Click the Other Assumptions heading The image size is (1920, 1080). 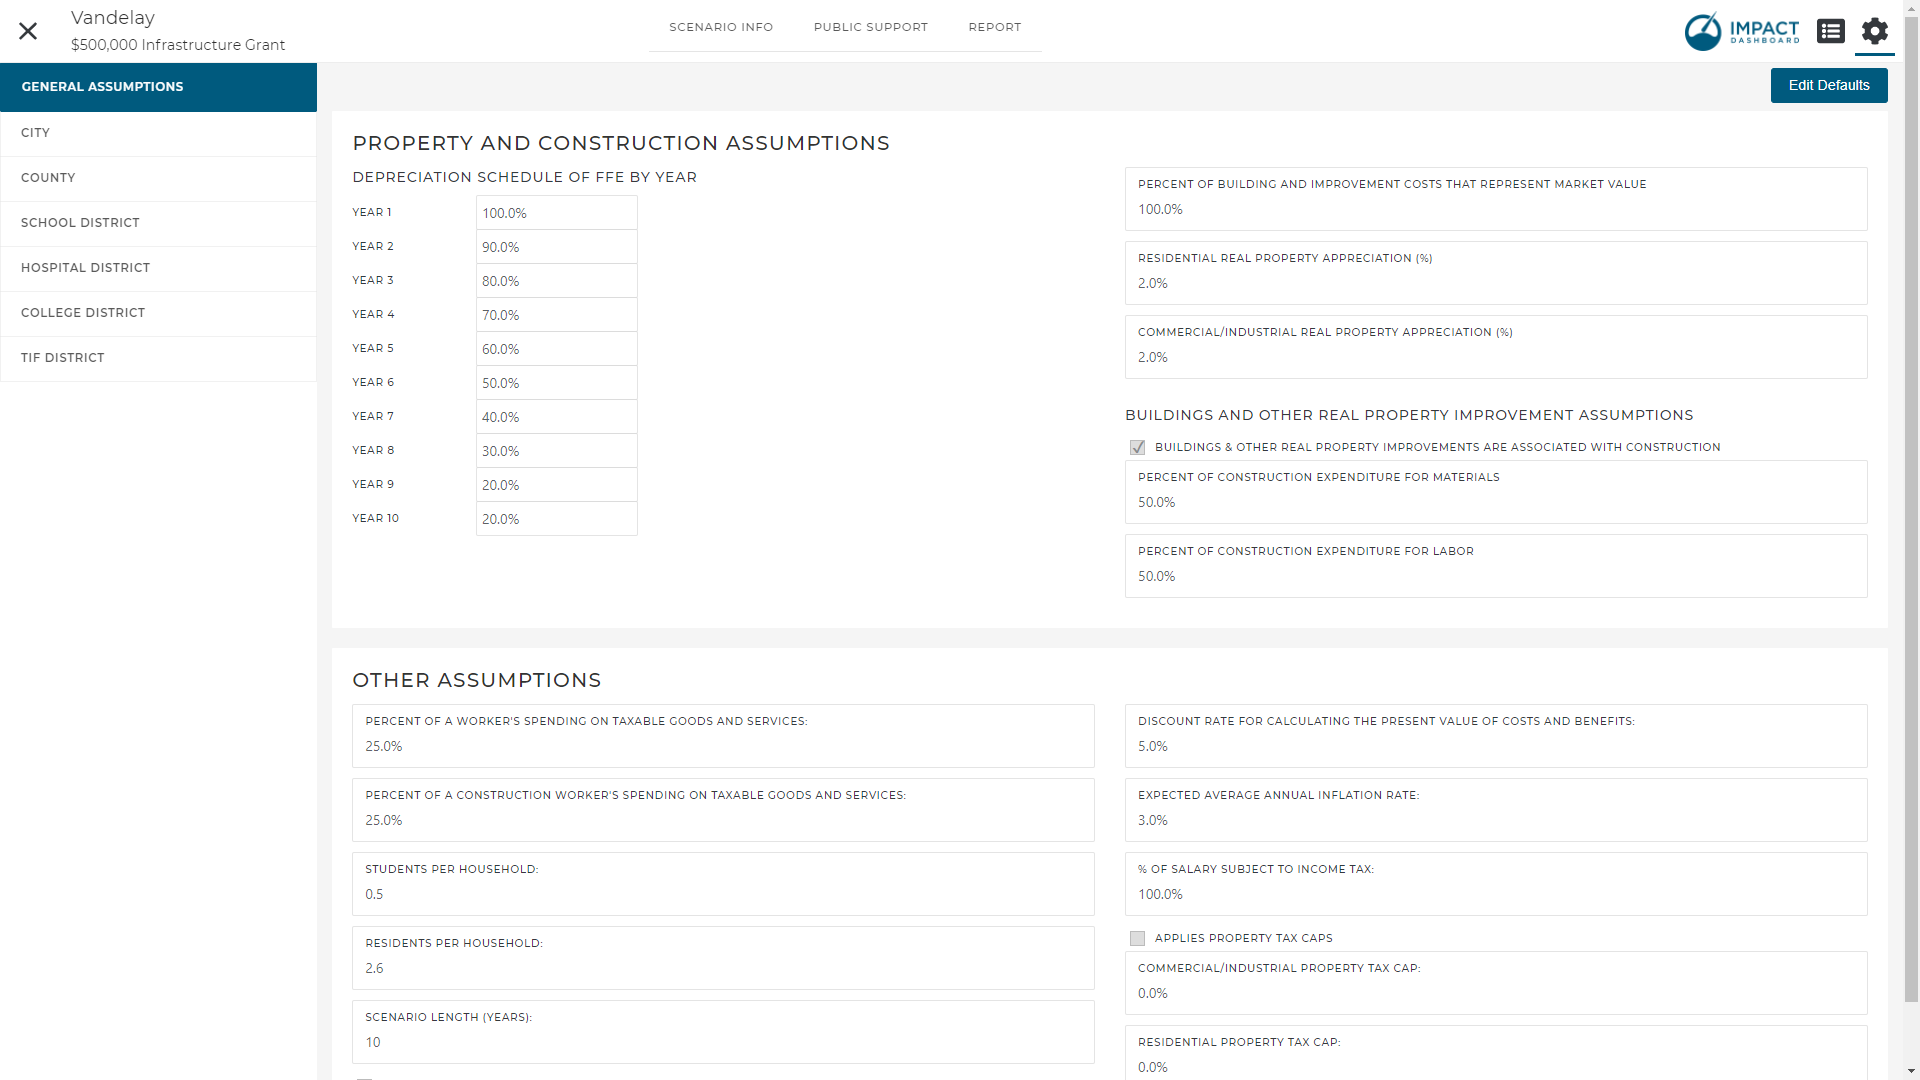477,680
